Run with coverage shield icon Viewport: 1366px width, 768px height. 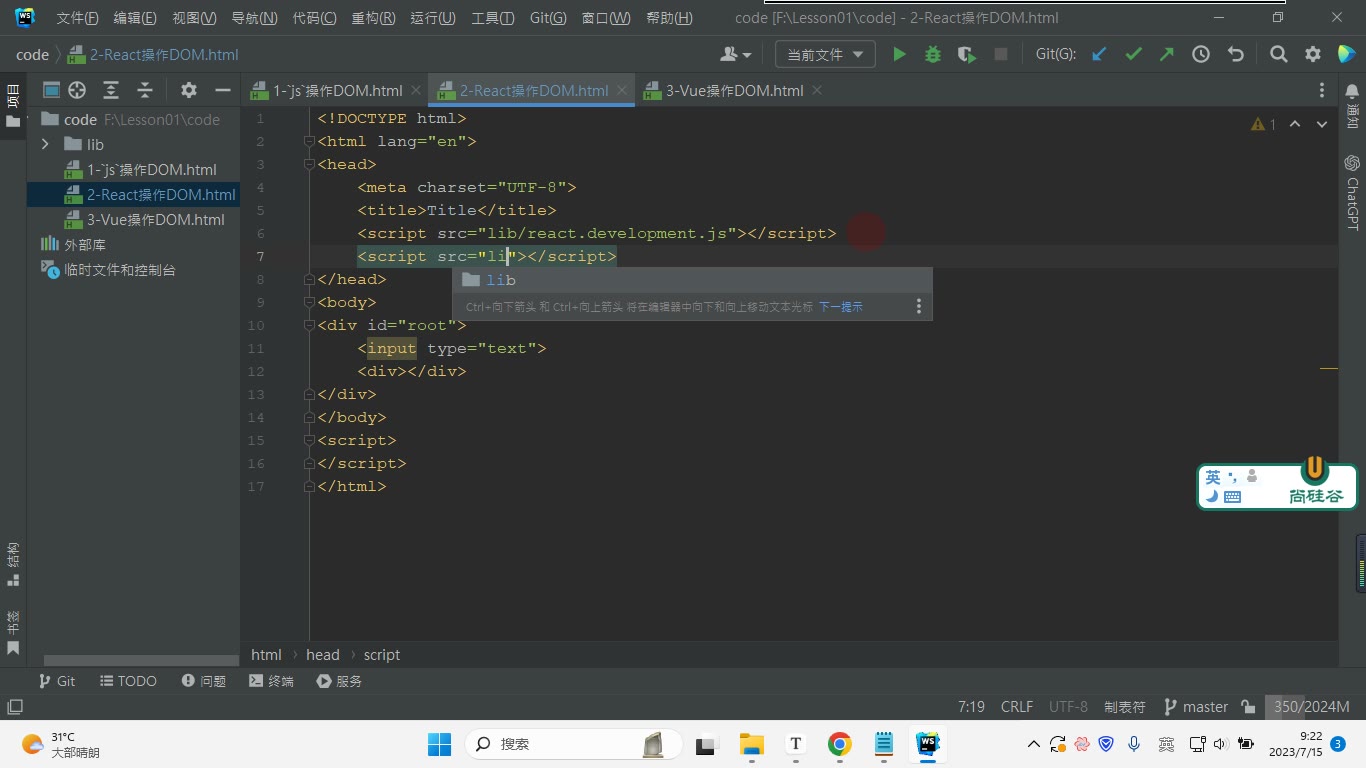(x=967, y=55)
